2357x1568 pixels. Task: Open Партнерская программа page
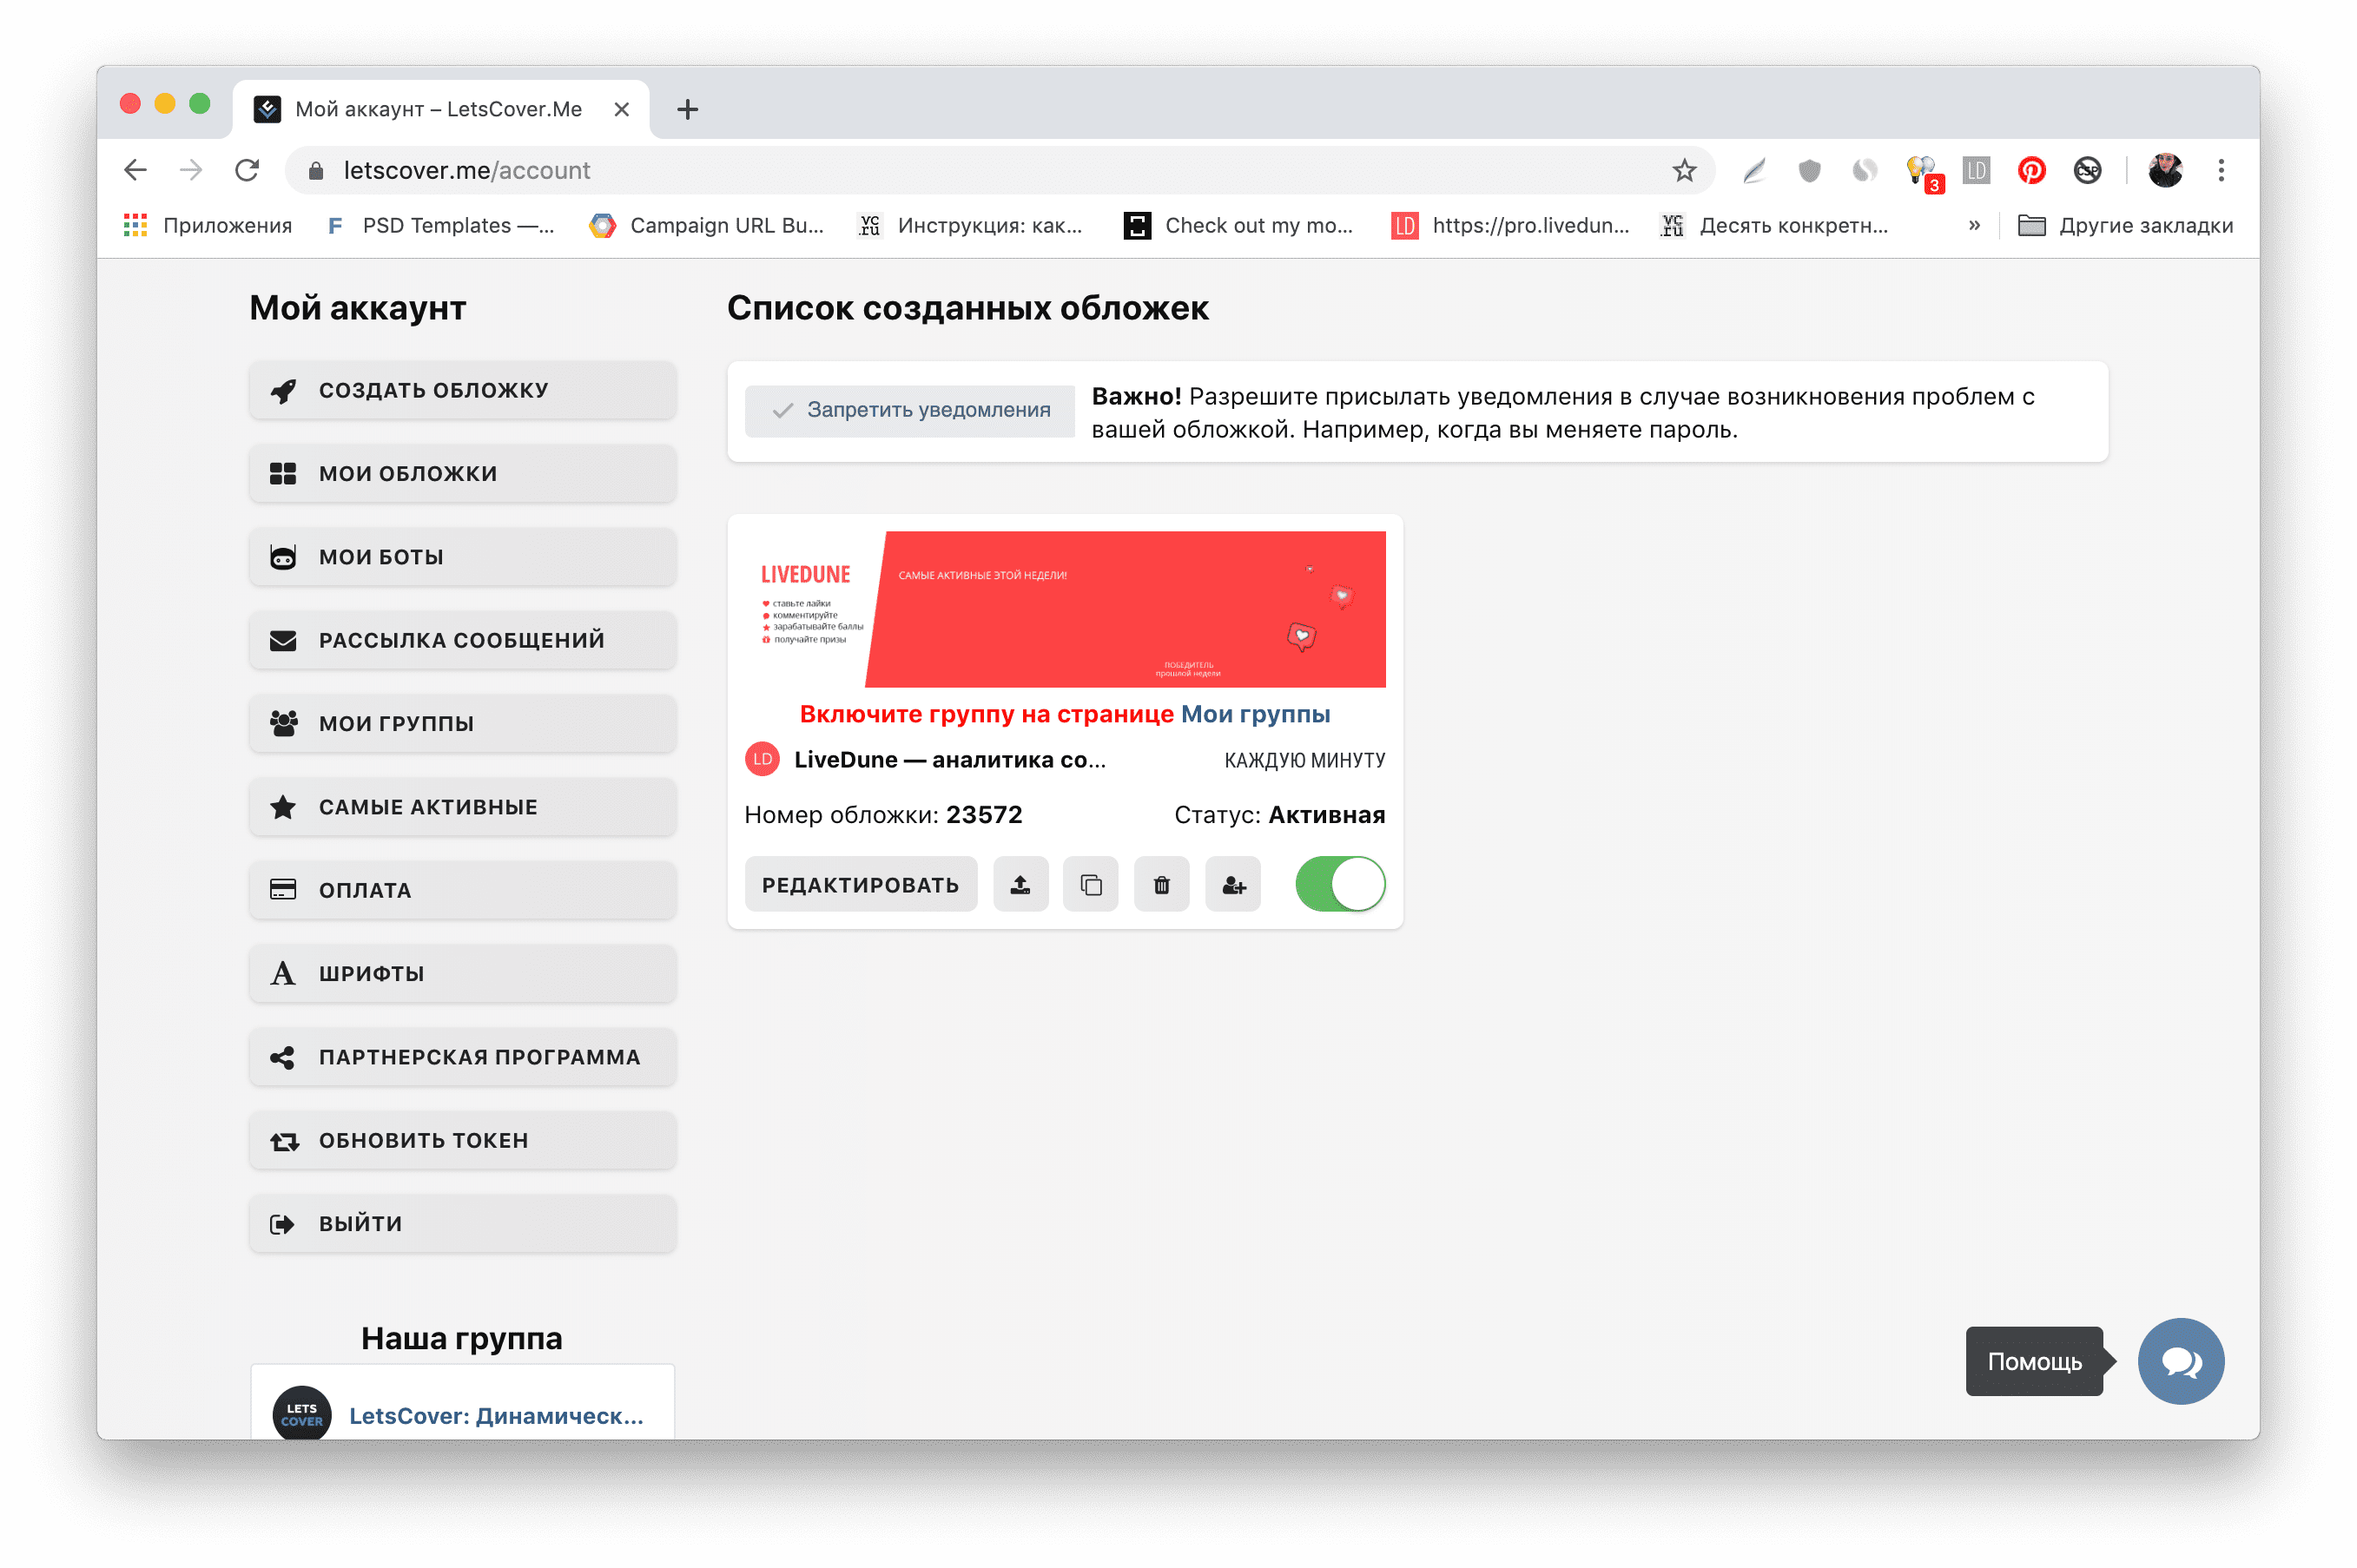click(x=462, y=1057)
